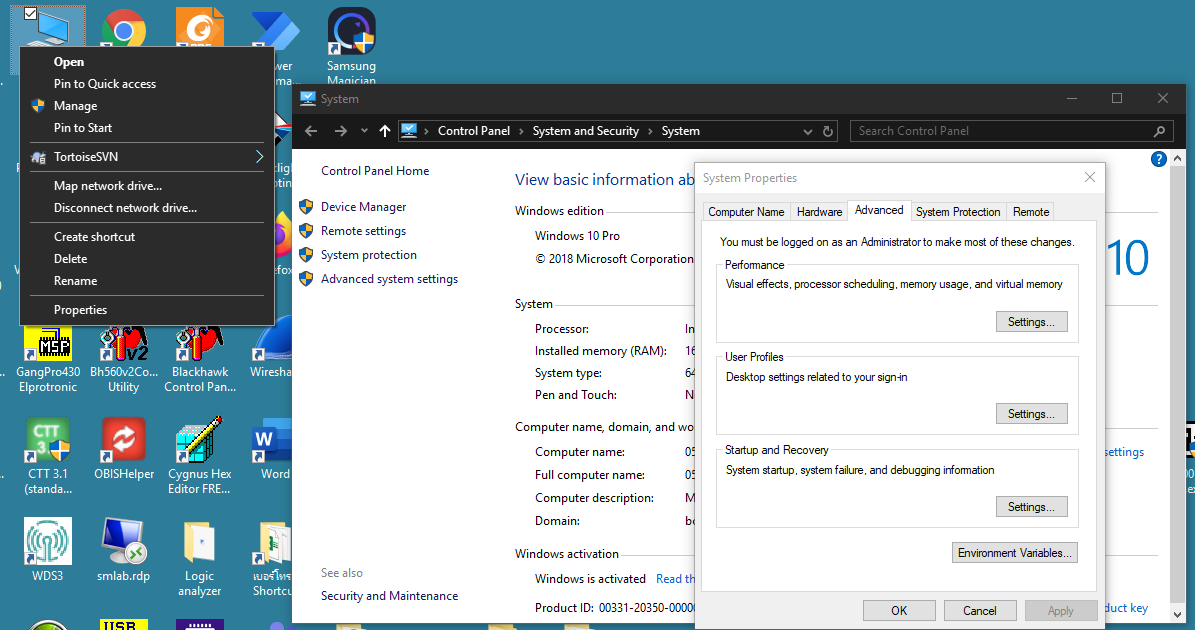The height and width of the screenshot is (630, 1195).
Task: Open the WDS3 desktop shortcut
Action: [x=48, y=542]
